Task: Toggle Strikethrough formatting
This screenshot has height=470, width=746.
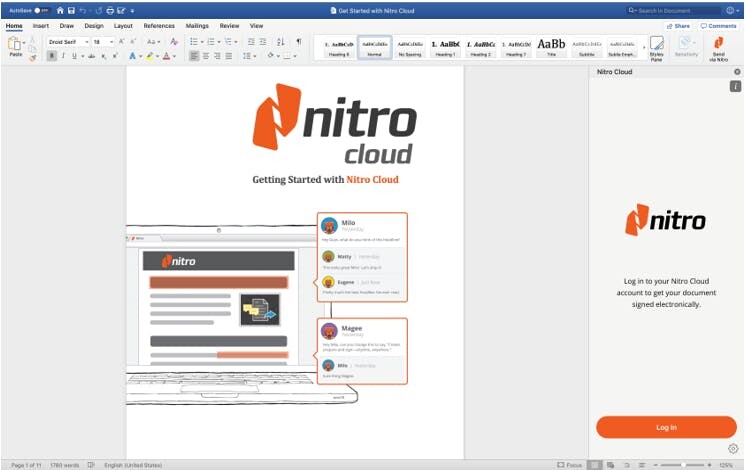Action: pyautogui.click(x=91, y=56)
